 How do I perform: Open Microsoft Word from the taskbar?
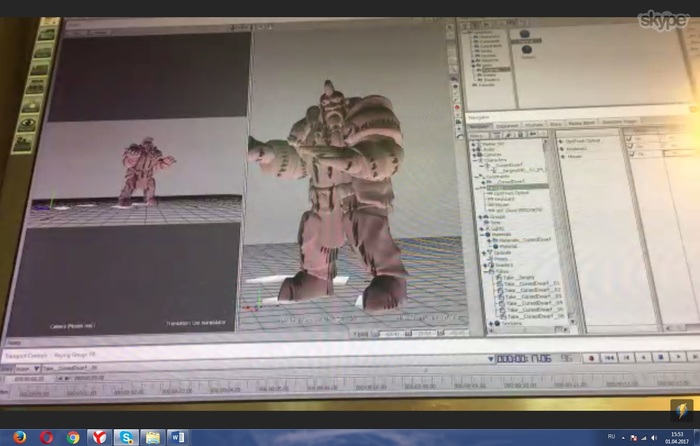[x=179, y=438]
